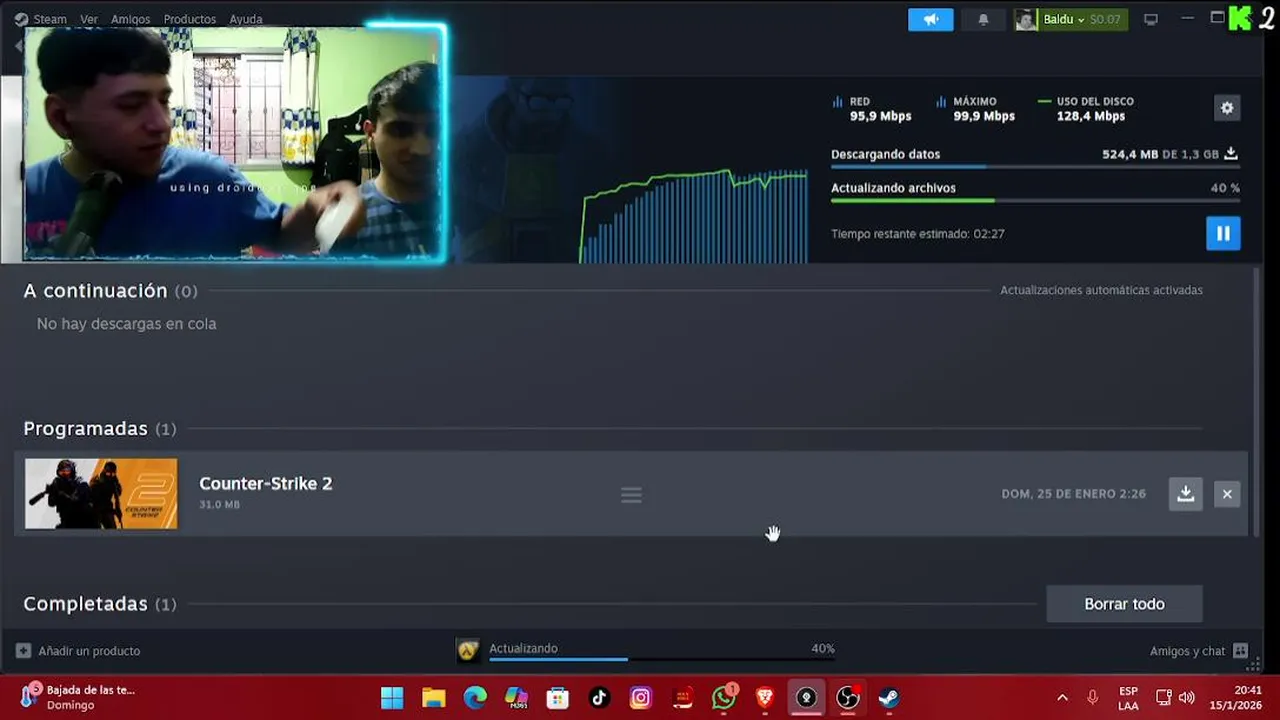Open the Ayuda menu
The width and height of the screenshot is (1280, 720).
[246, 19]
